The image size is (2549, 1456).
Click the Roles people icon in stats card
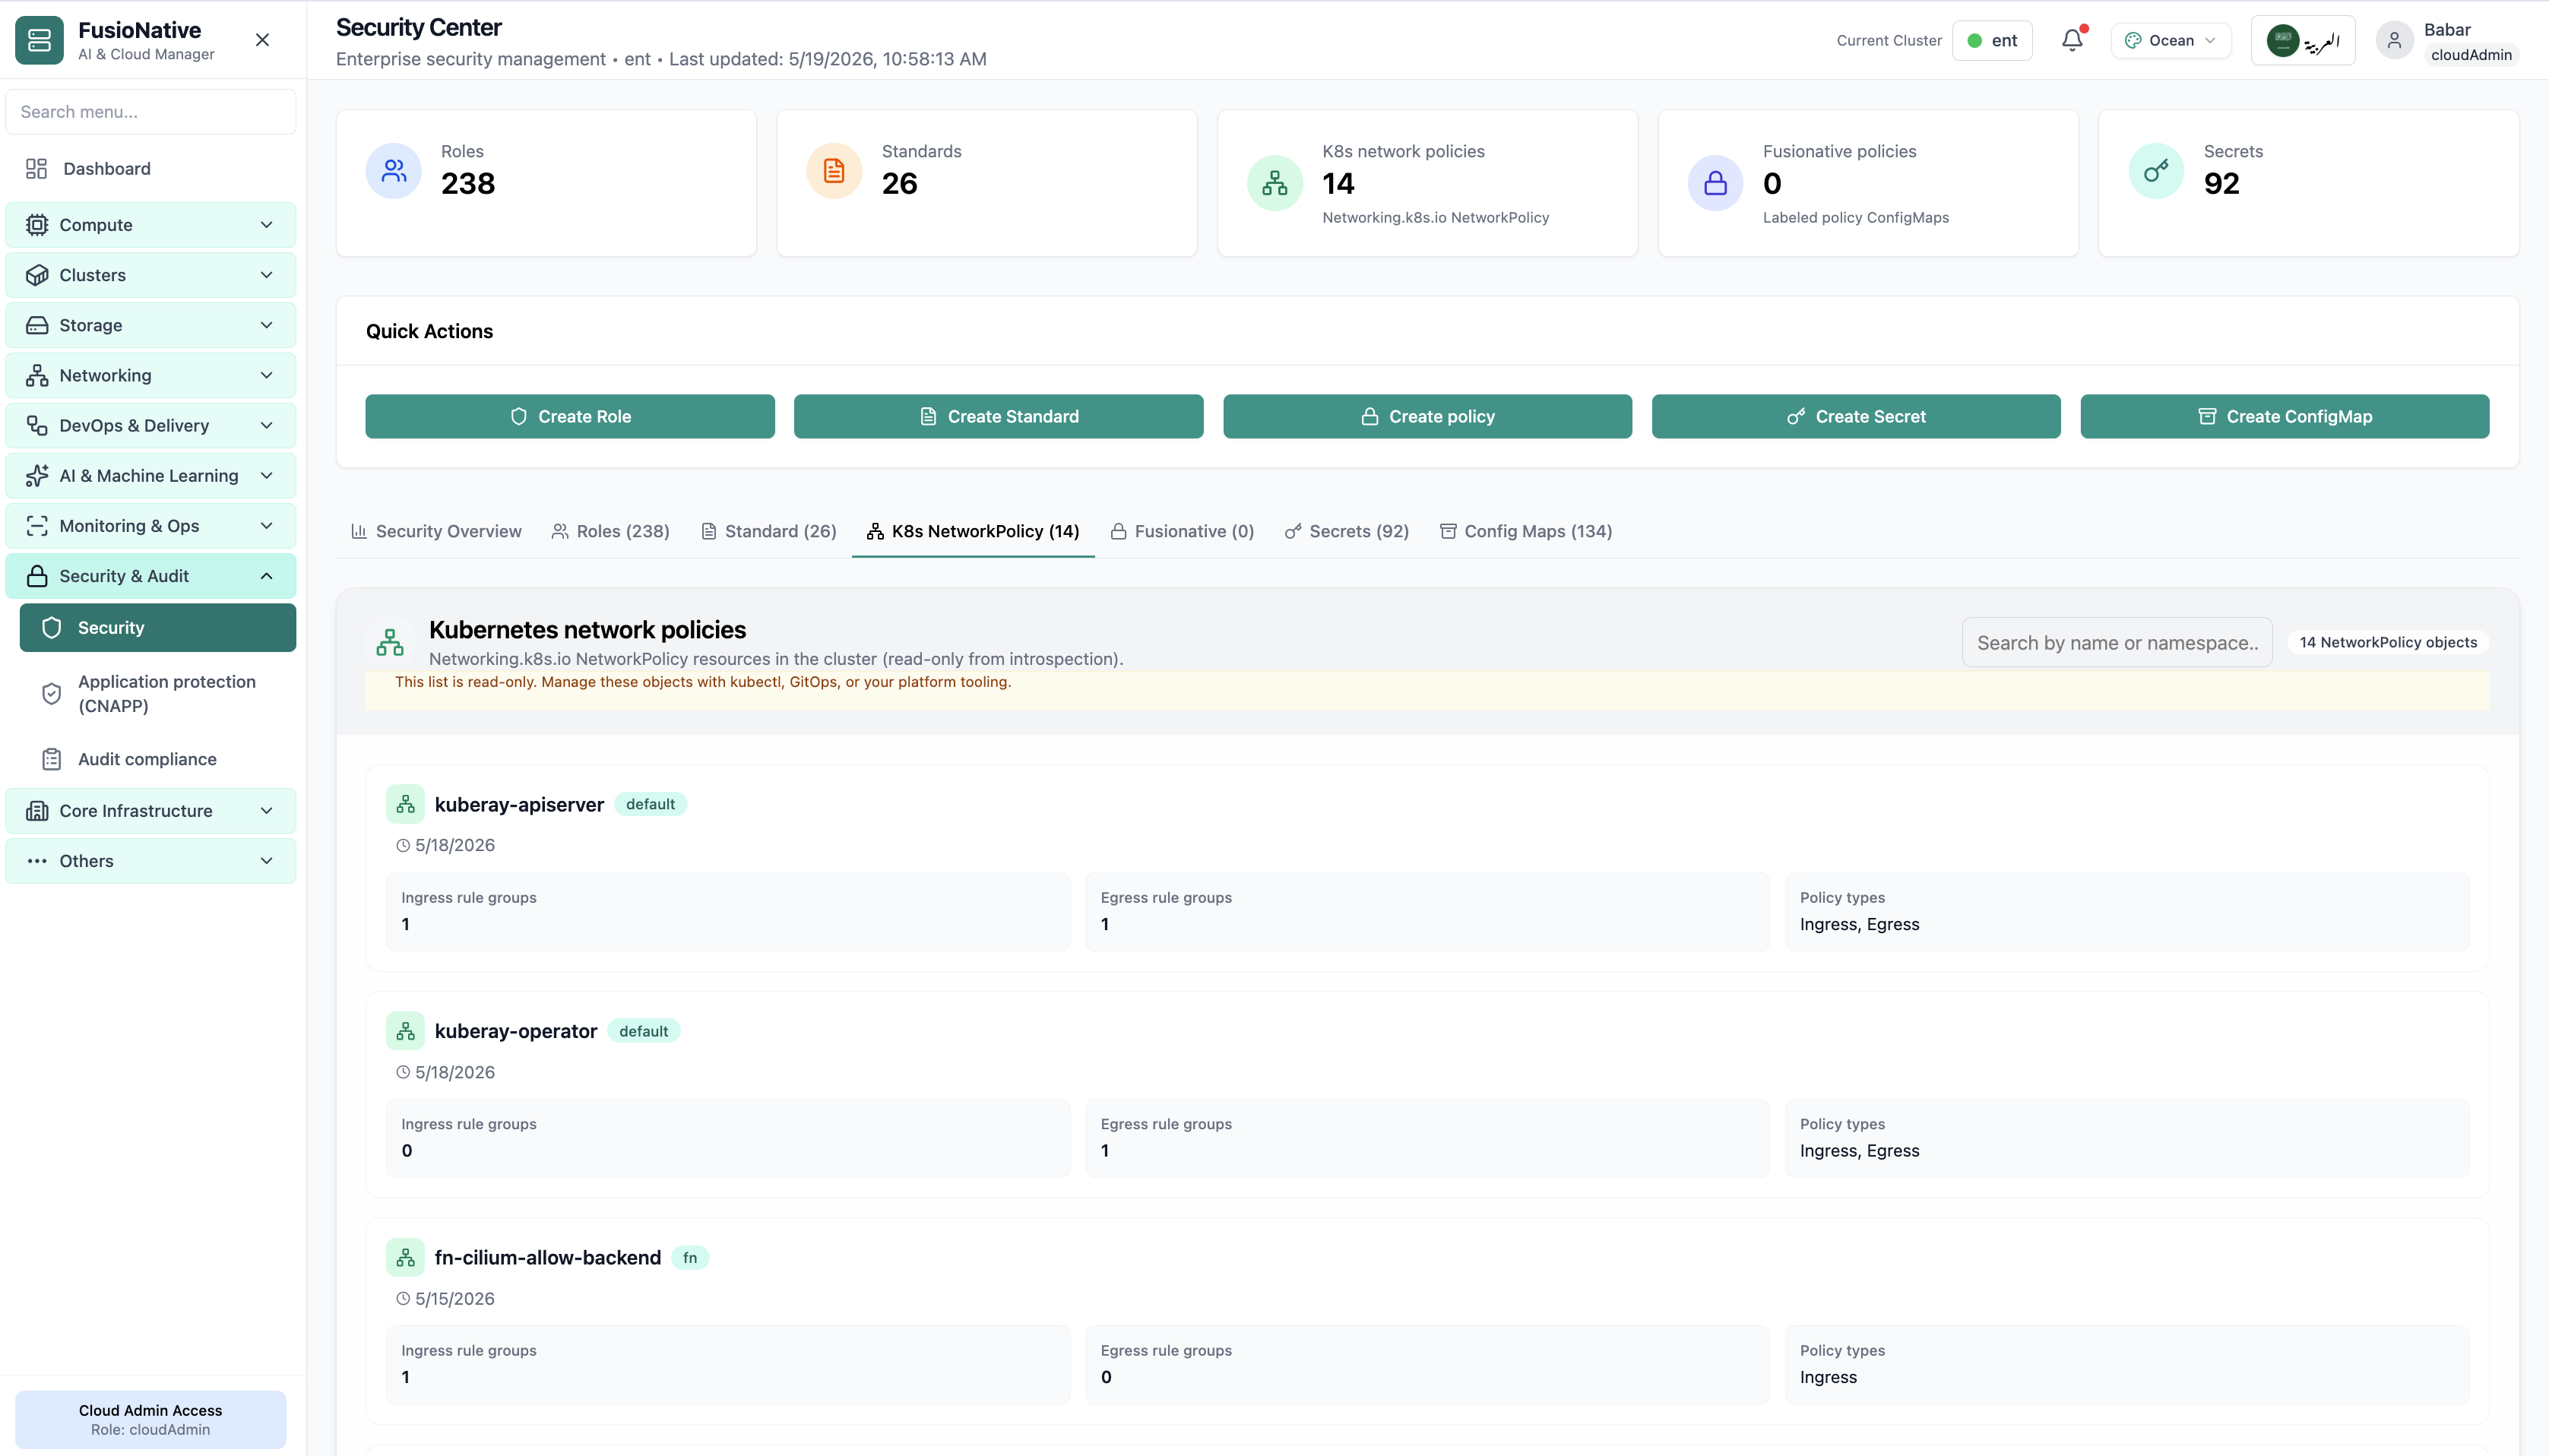394,171
